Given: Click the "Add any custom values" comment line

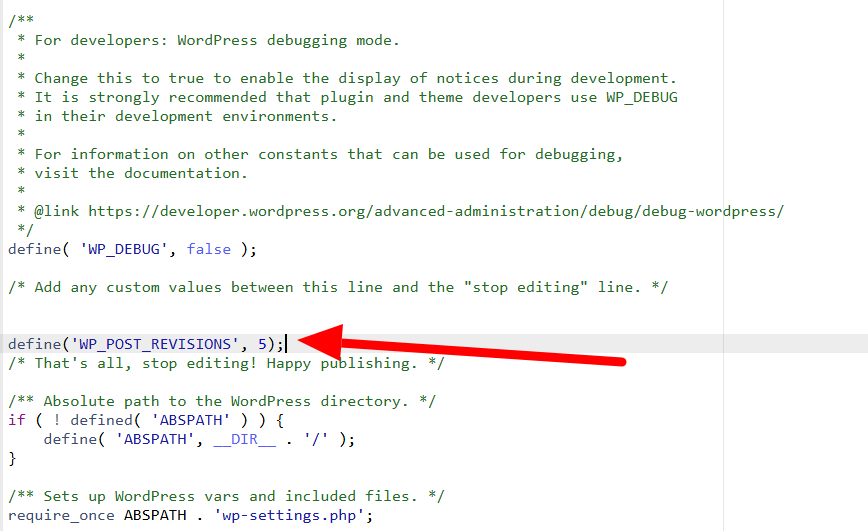Looking at the screenshot, I should pos(338,287).
